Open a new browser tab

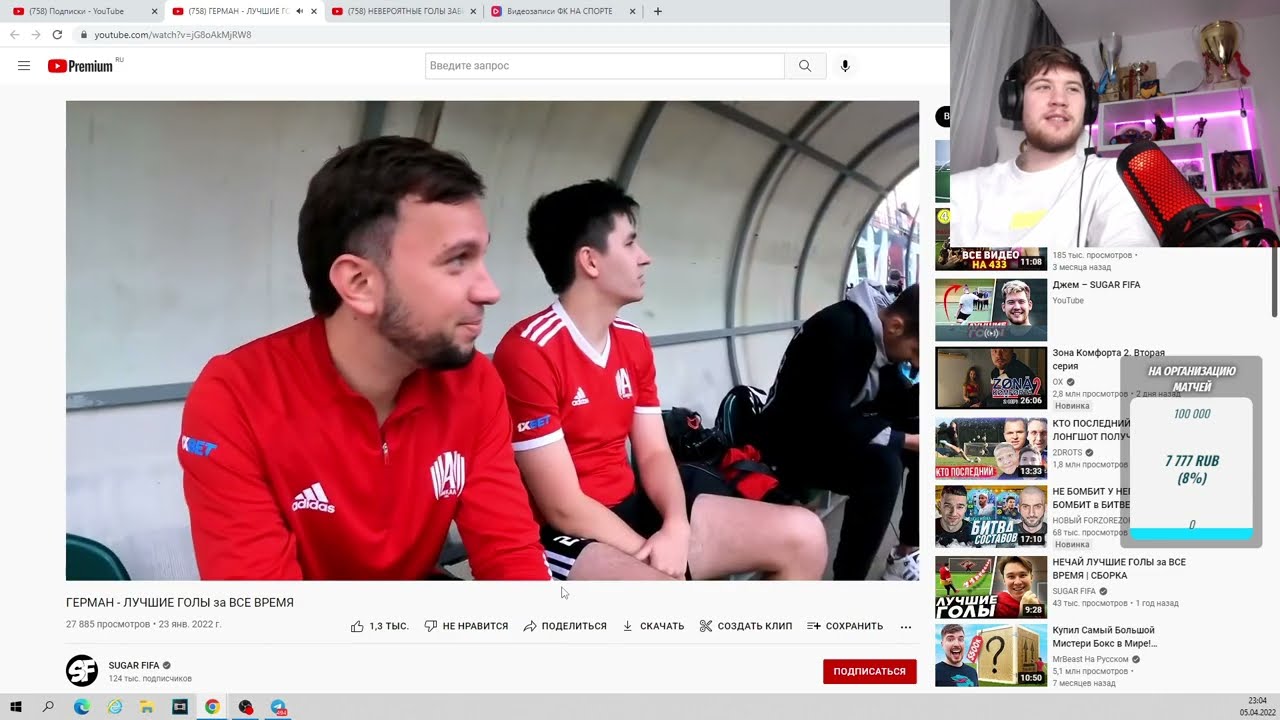pyautogui.click(x=657, y=11)
